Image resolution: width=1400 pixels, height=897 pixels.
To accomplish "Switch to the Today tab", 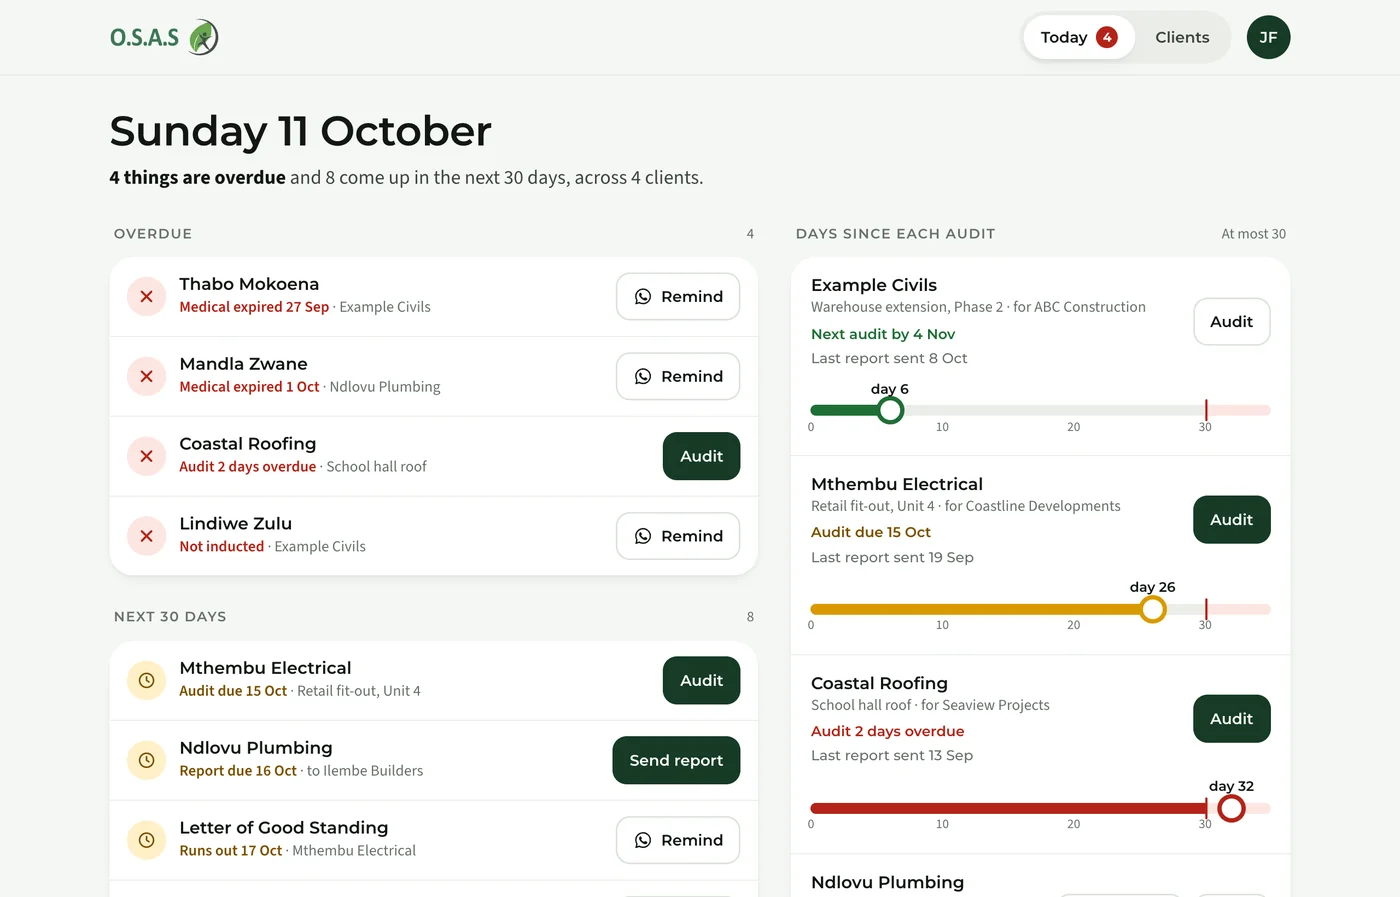I will tap(1078, 37).
